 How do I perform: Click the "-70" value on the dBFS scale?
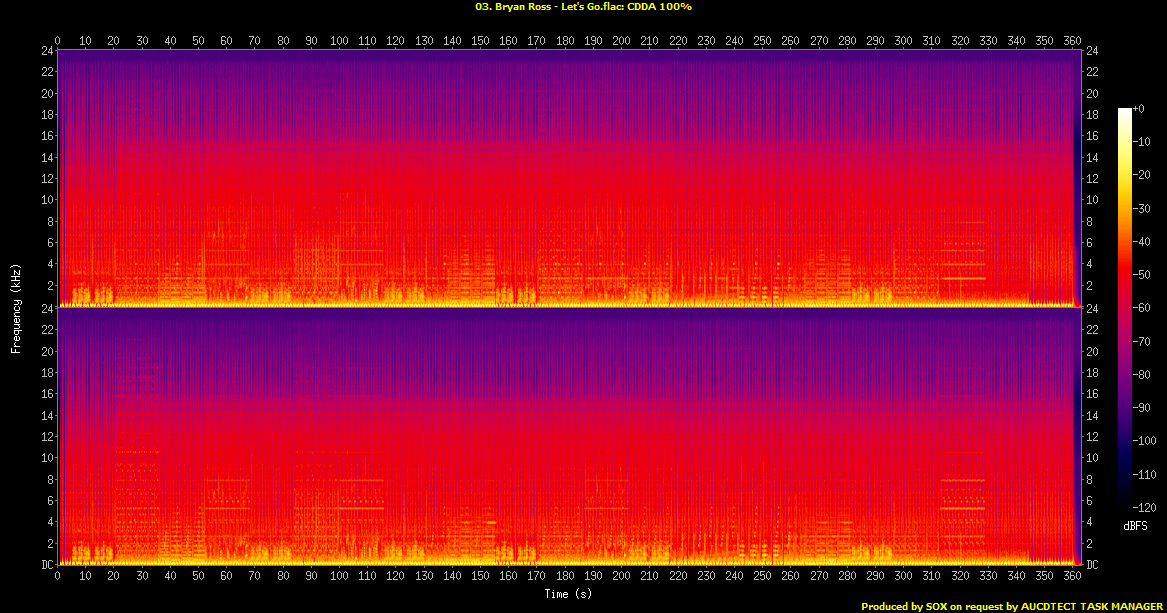click(1142, 341)
